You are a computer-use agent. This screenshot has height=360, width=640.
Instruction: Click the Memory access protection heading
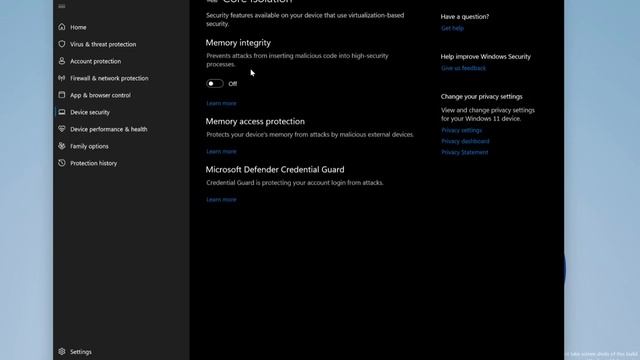pos(255,122)
